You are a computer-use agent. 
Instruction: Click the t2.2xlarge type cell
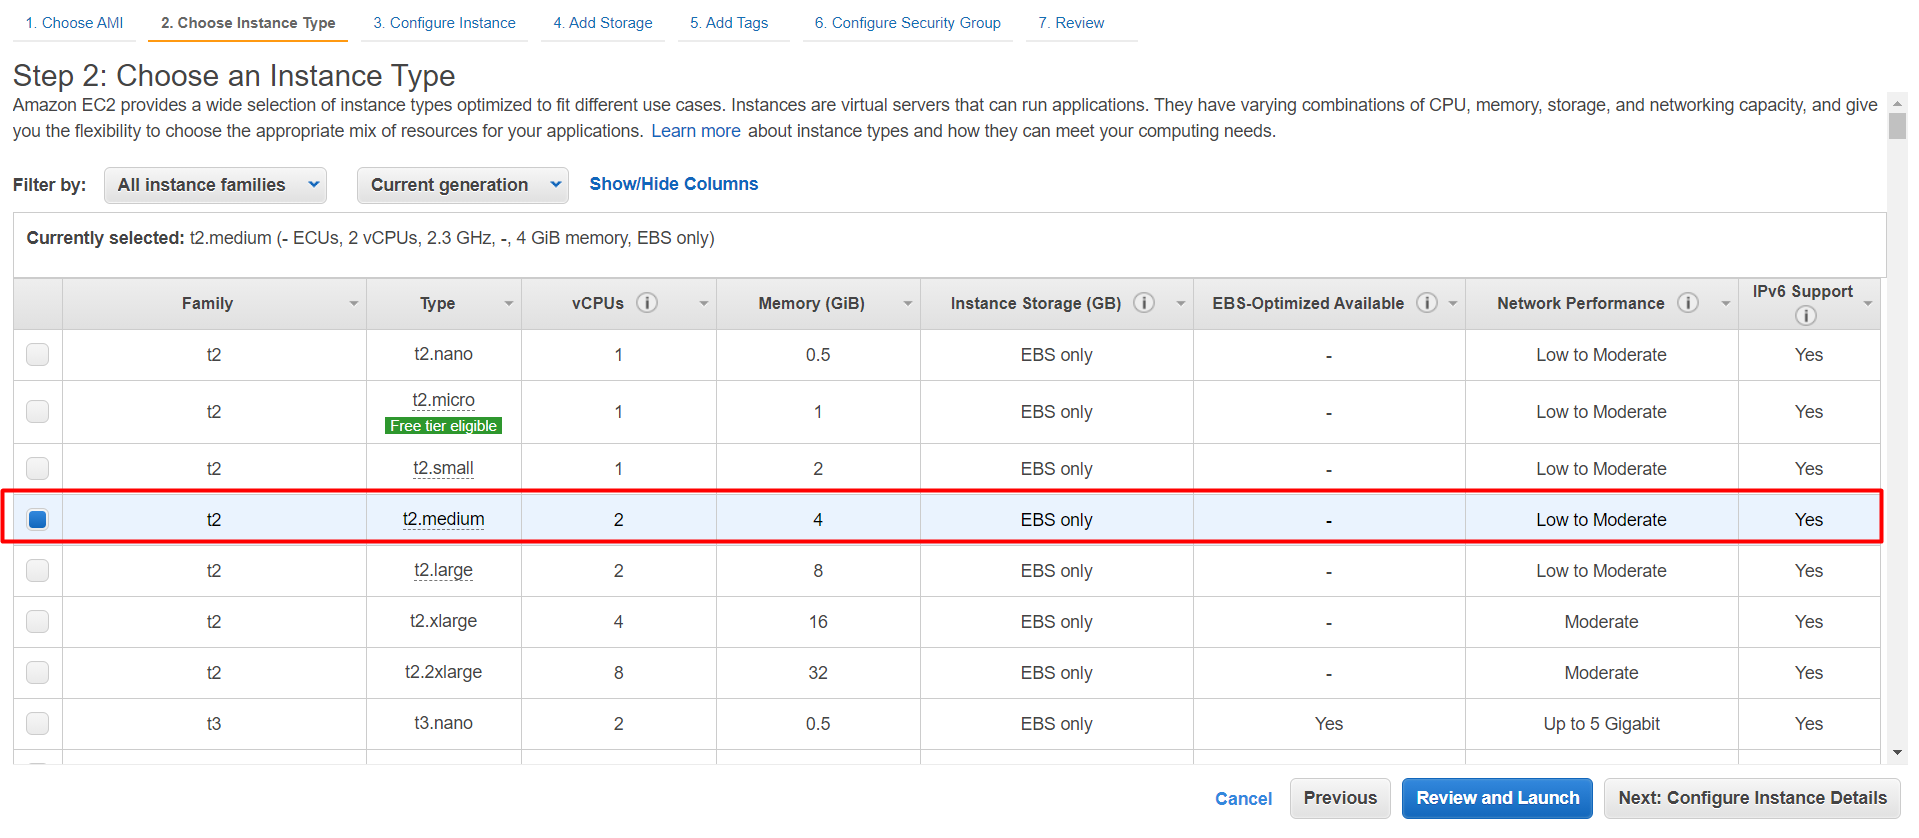point(444,672)
